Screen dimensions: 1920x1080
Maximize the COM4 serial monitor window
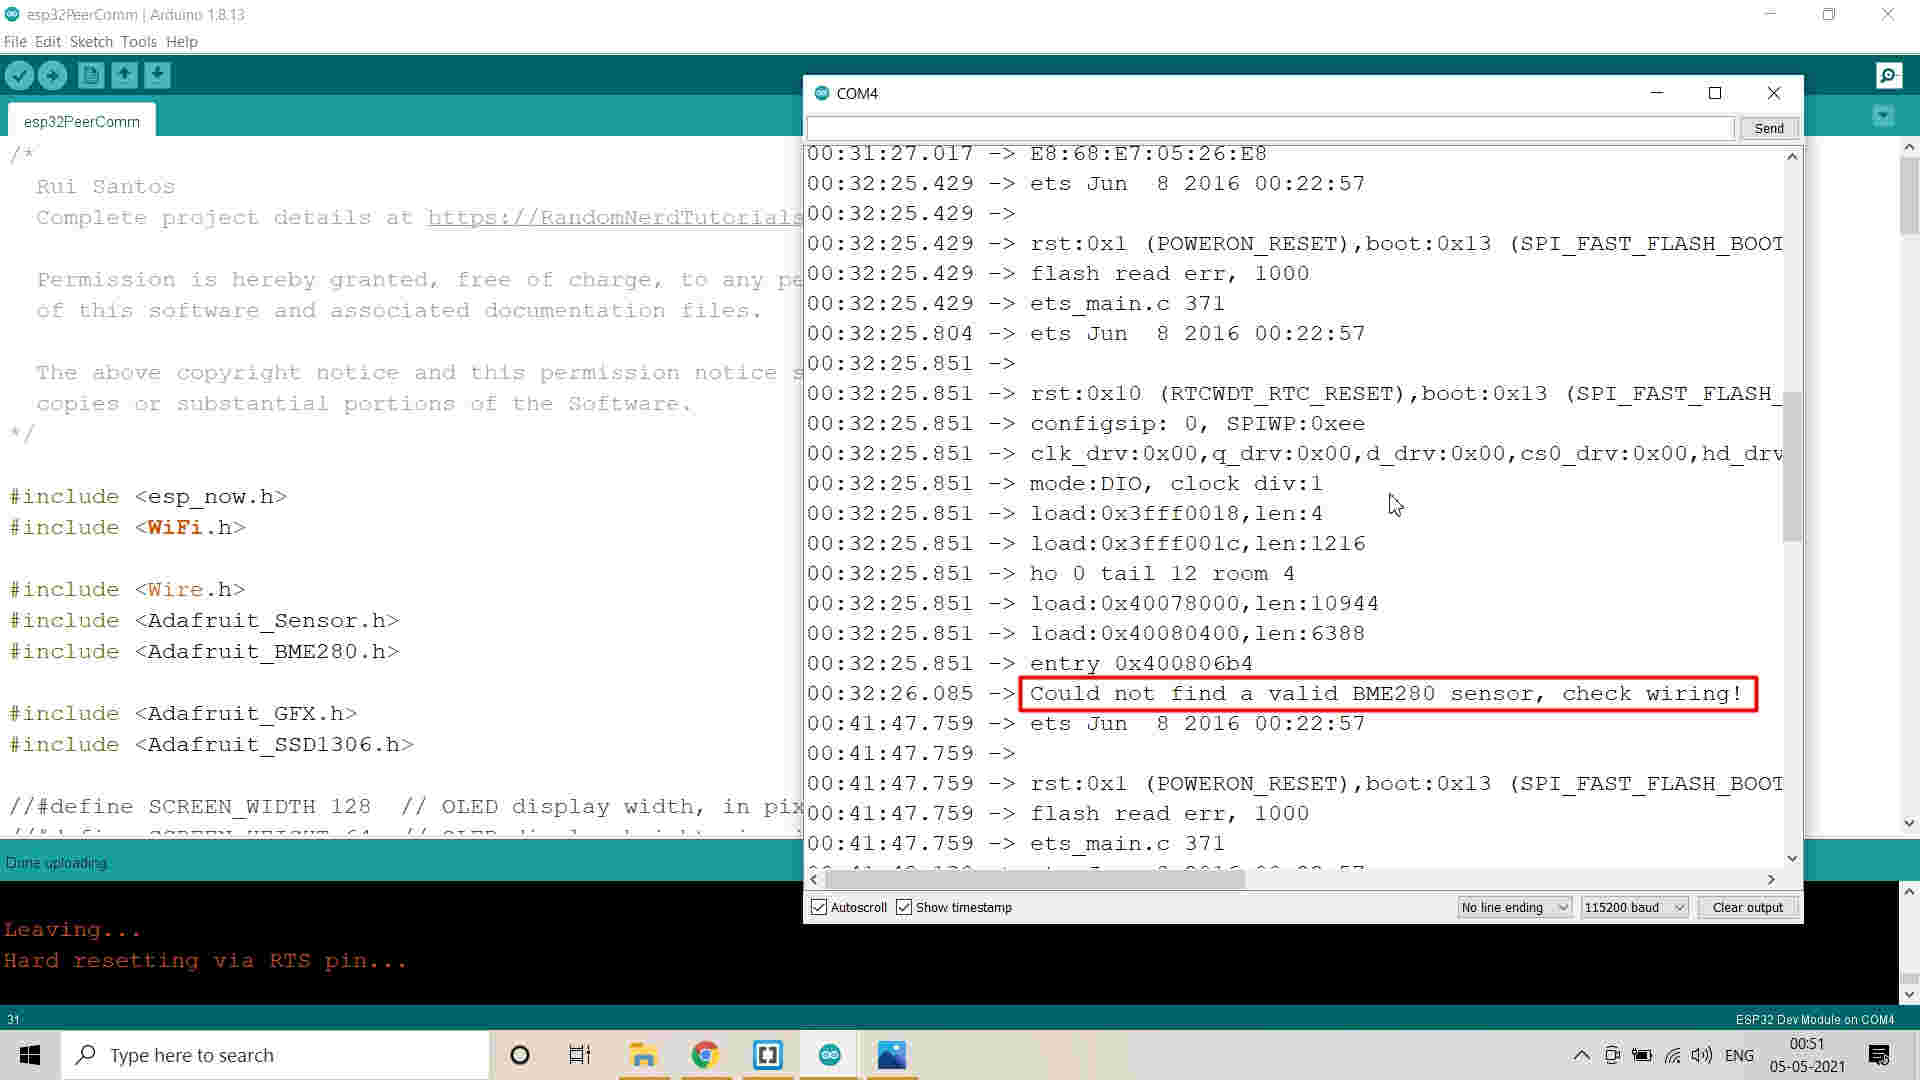1715,93
